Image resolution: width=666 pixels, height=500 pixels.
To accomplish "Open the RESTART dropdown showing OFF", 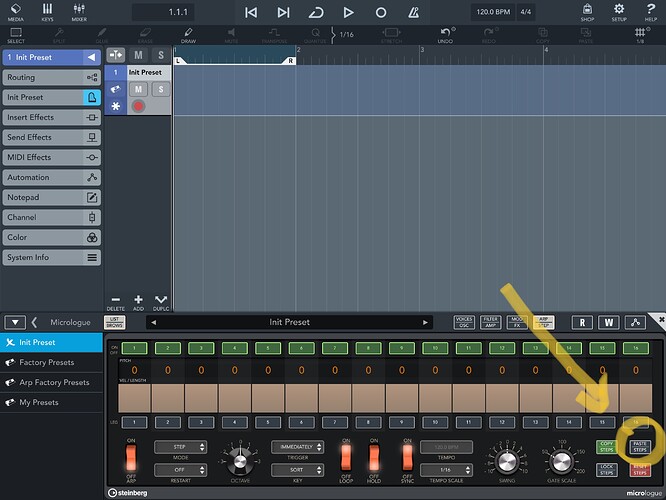I will (181, 470).
